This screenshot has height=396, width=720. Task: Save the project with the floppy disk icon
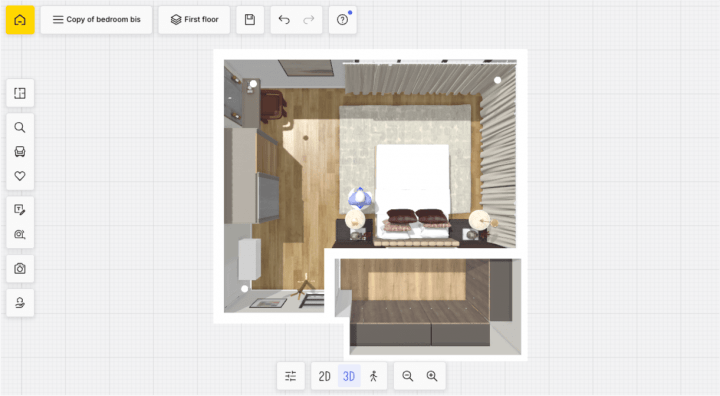[x=250, y=20]
